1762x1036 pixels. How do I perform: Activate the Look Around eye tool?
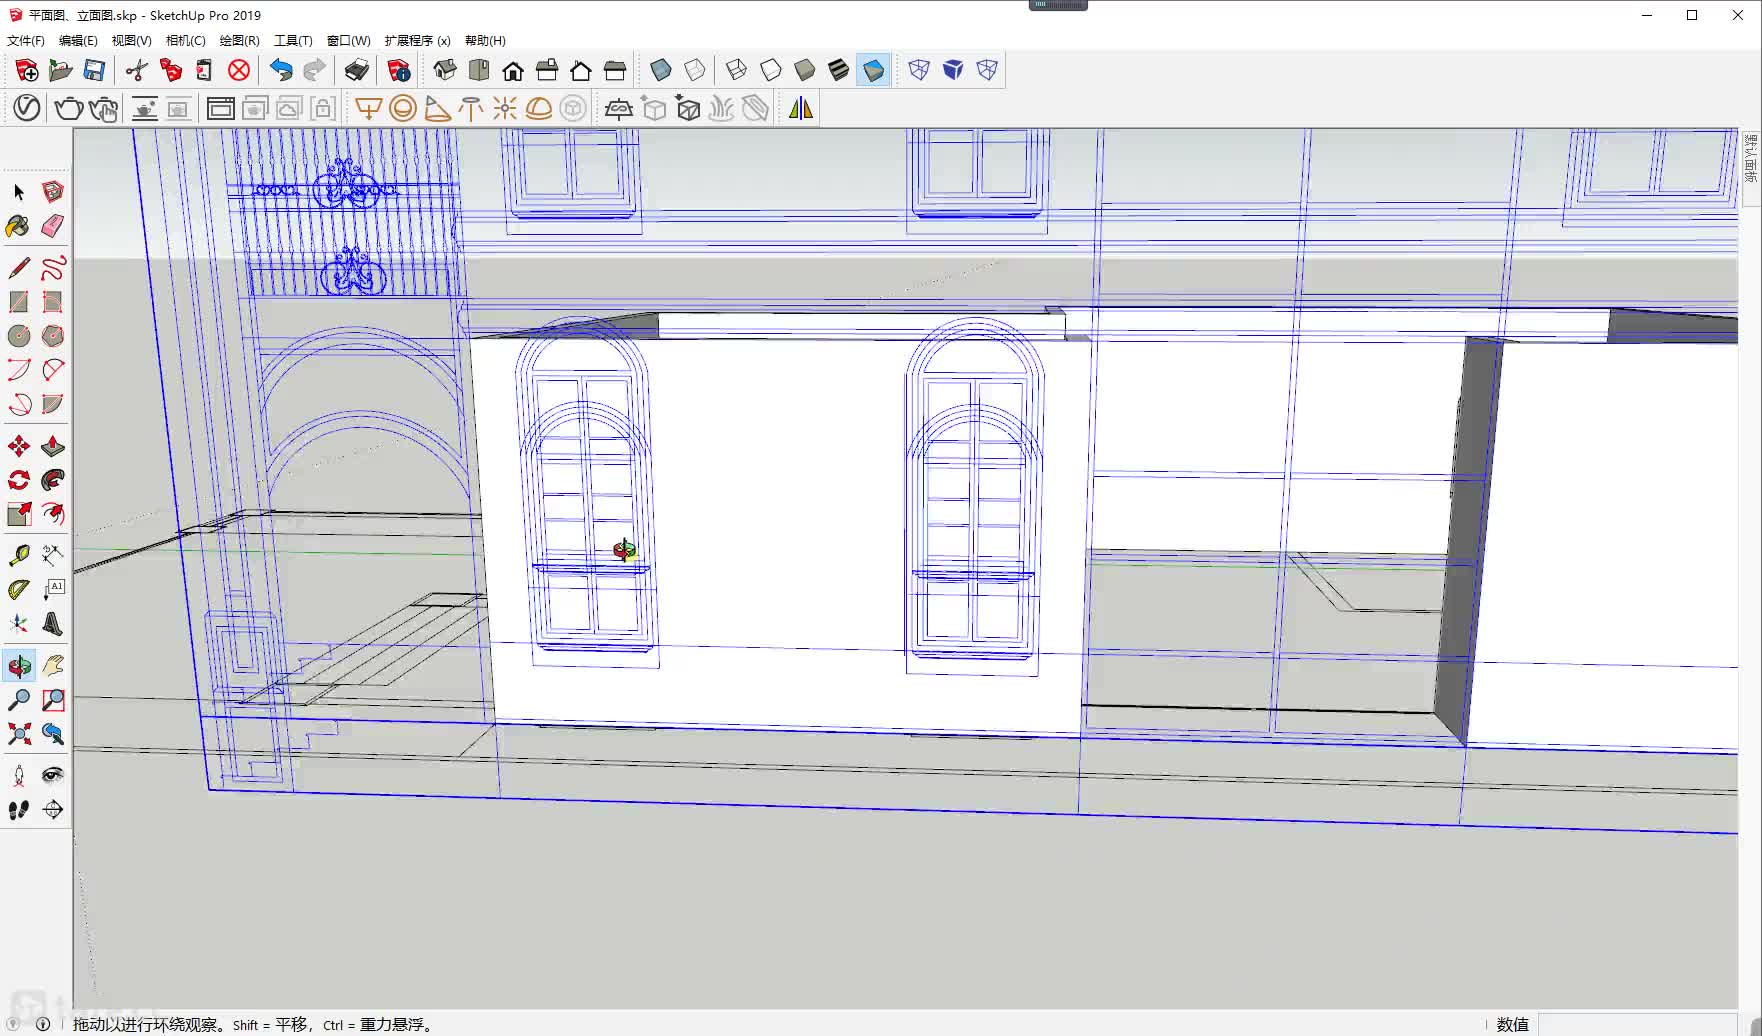click(53, 776)
